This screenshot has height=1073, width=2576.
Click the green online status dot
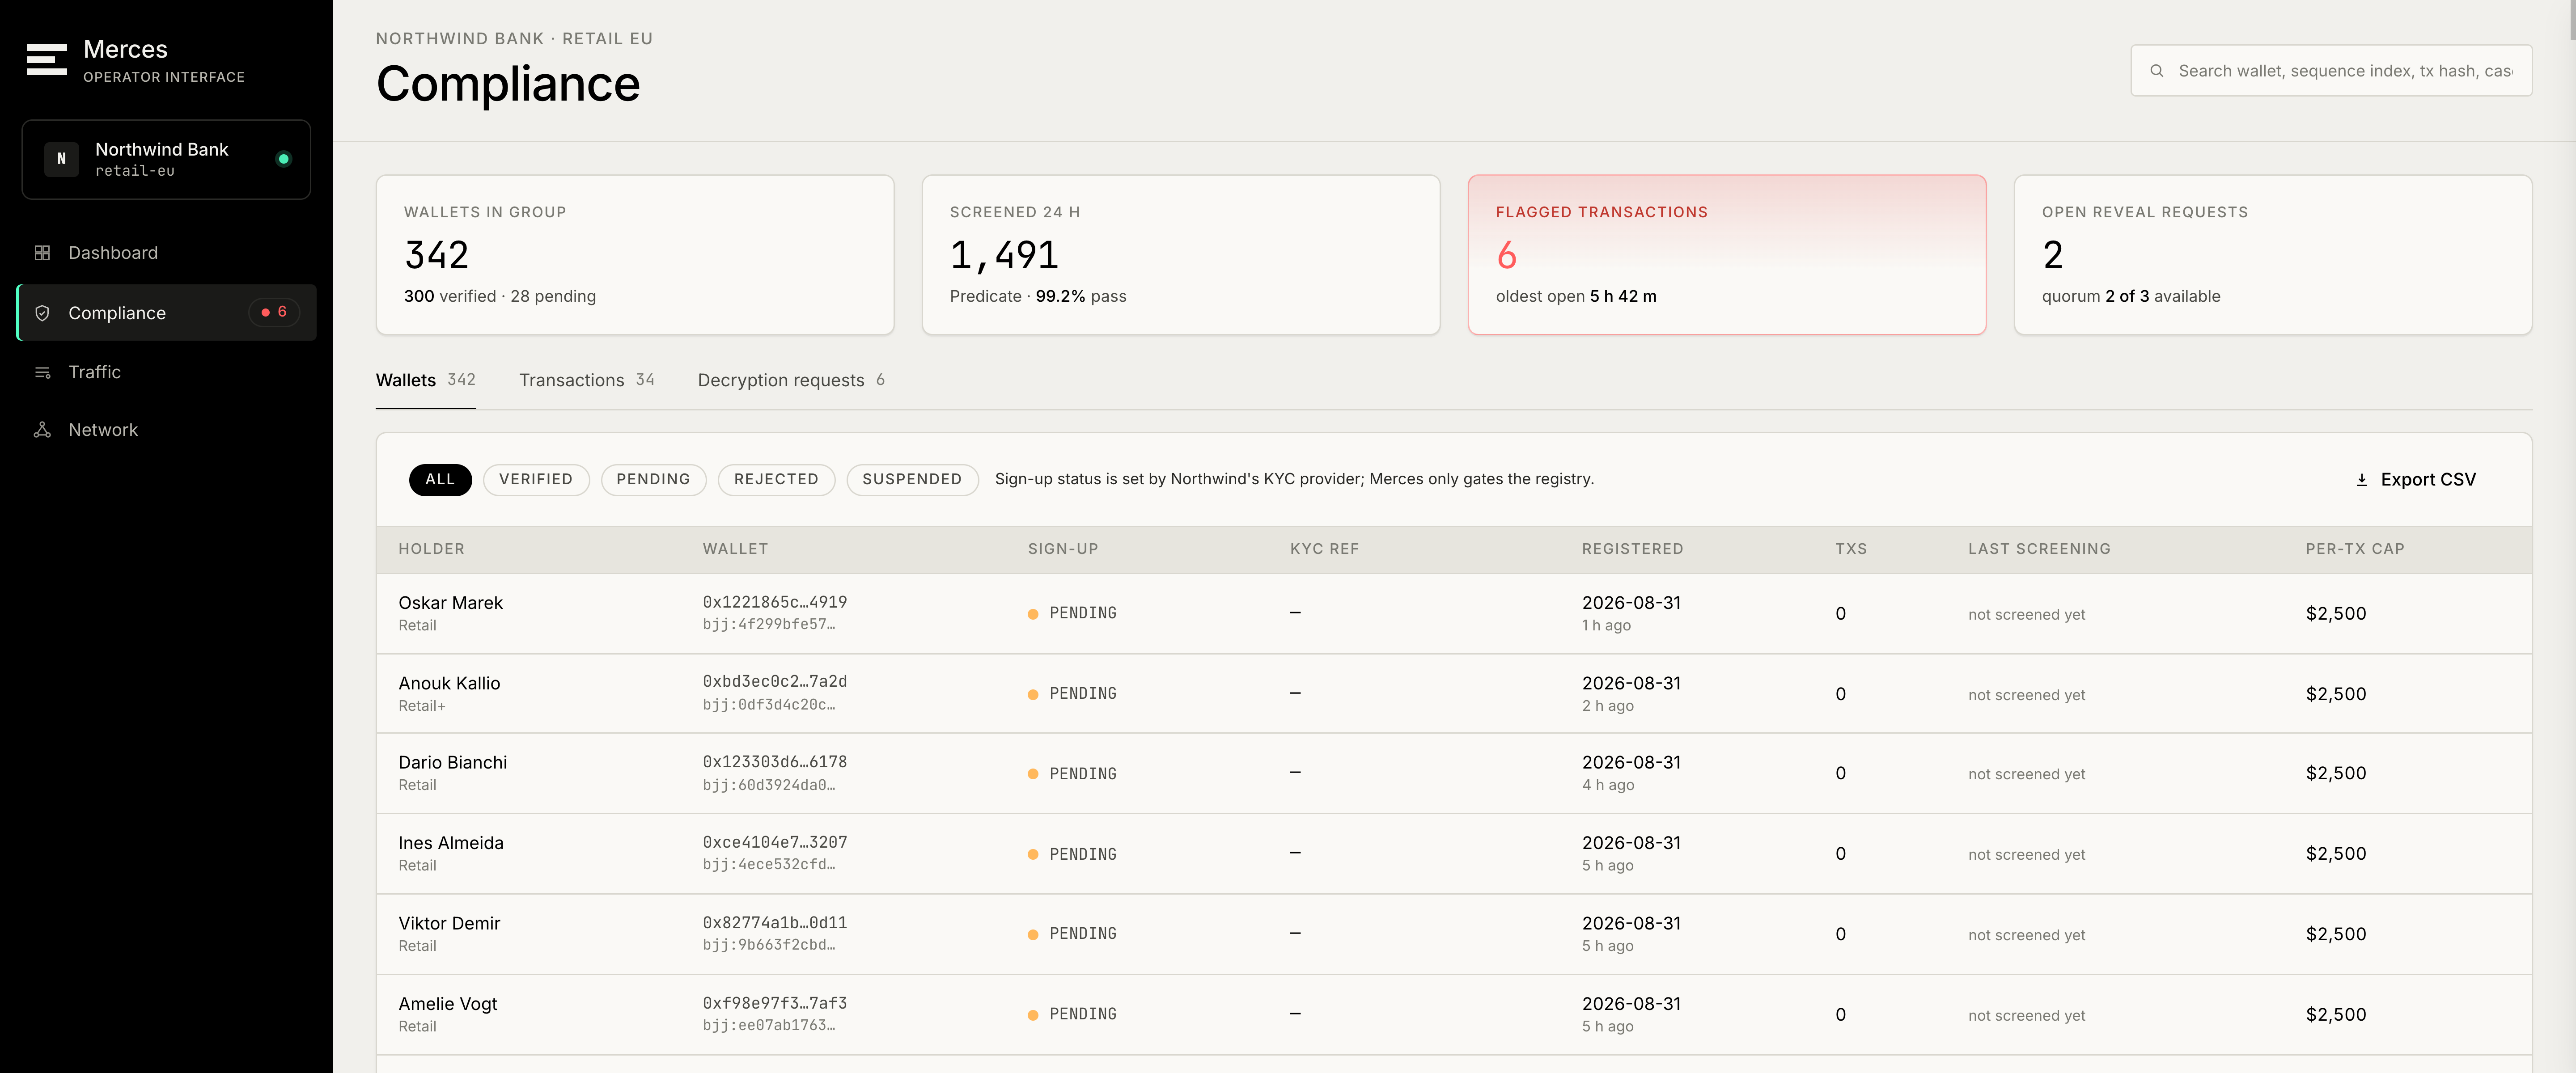point(284,159)
